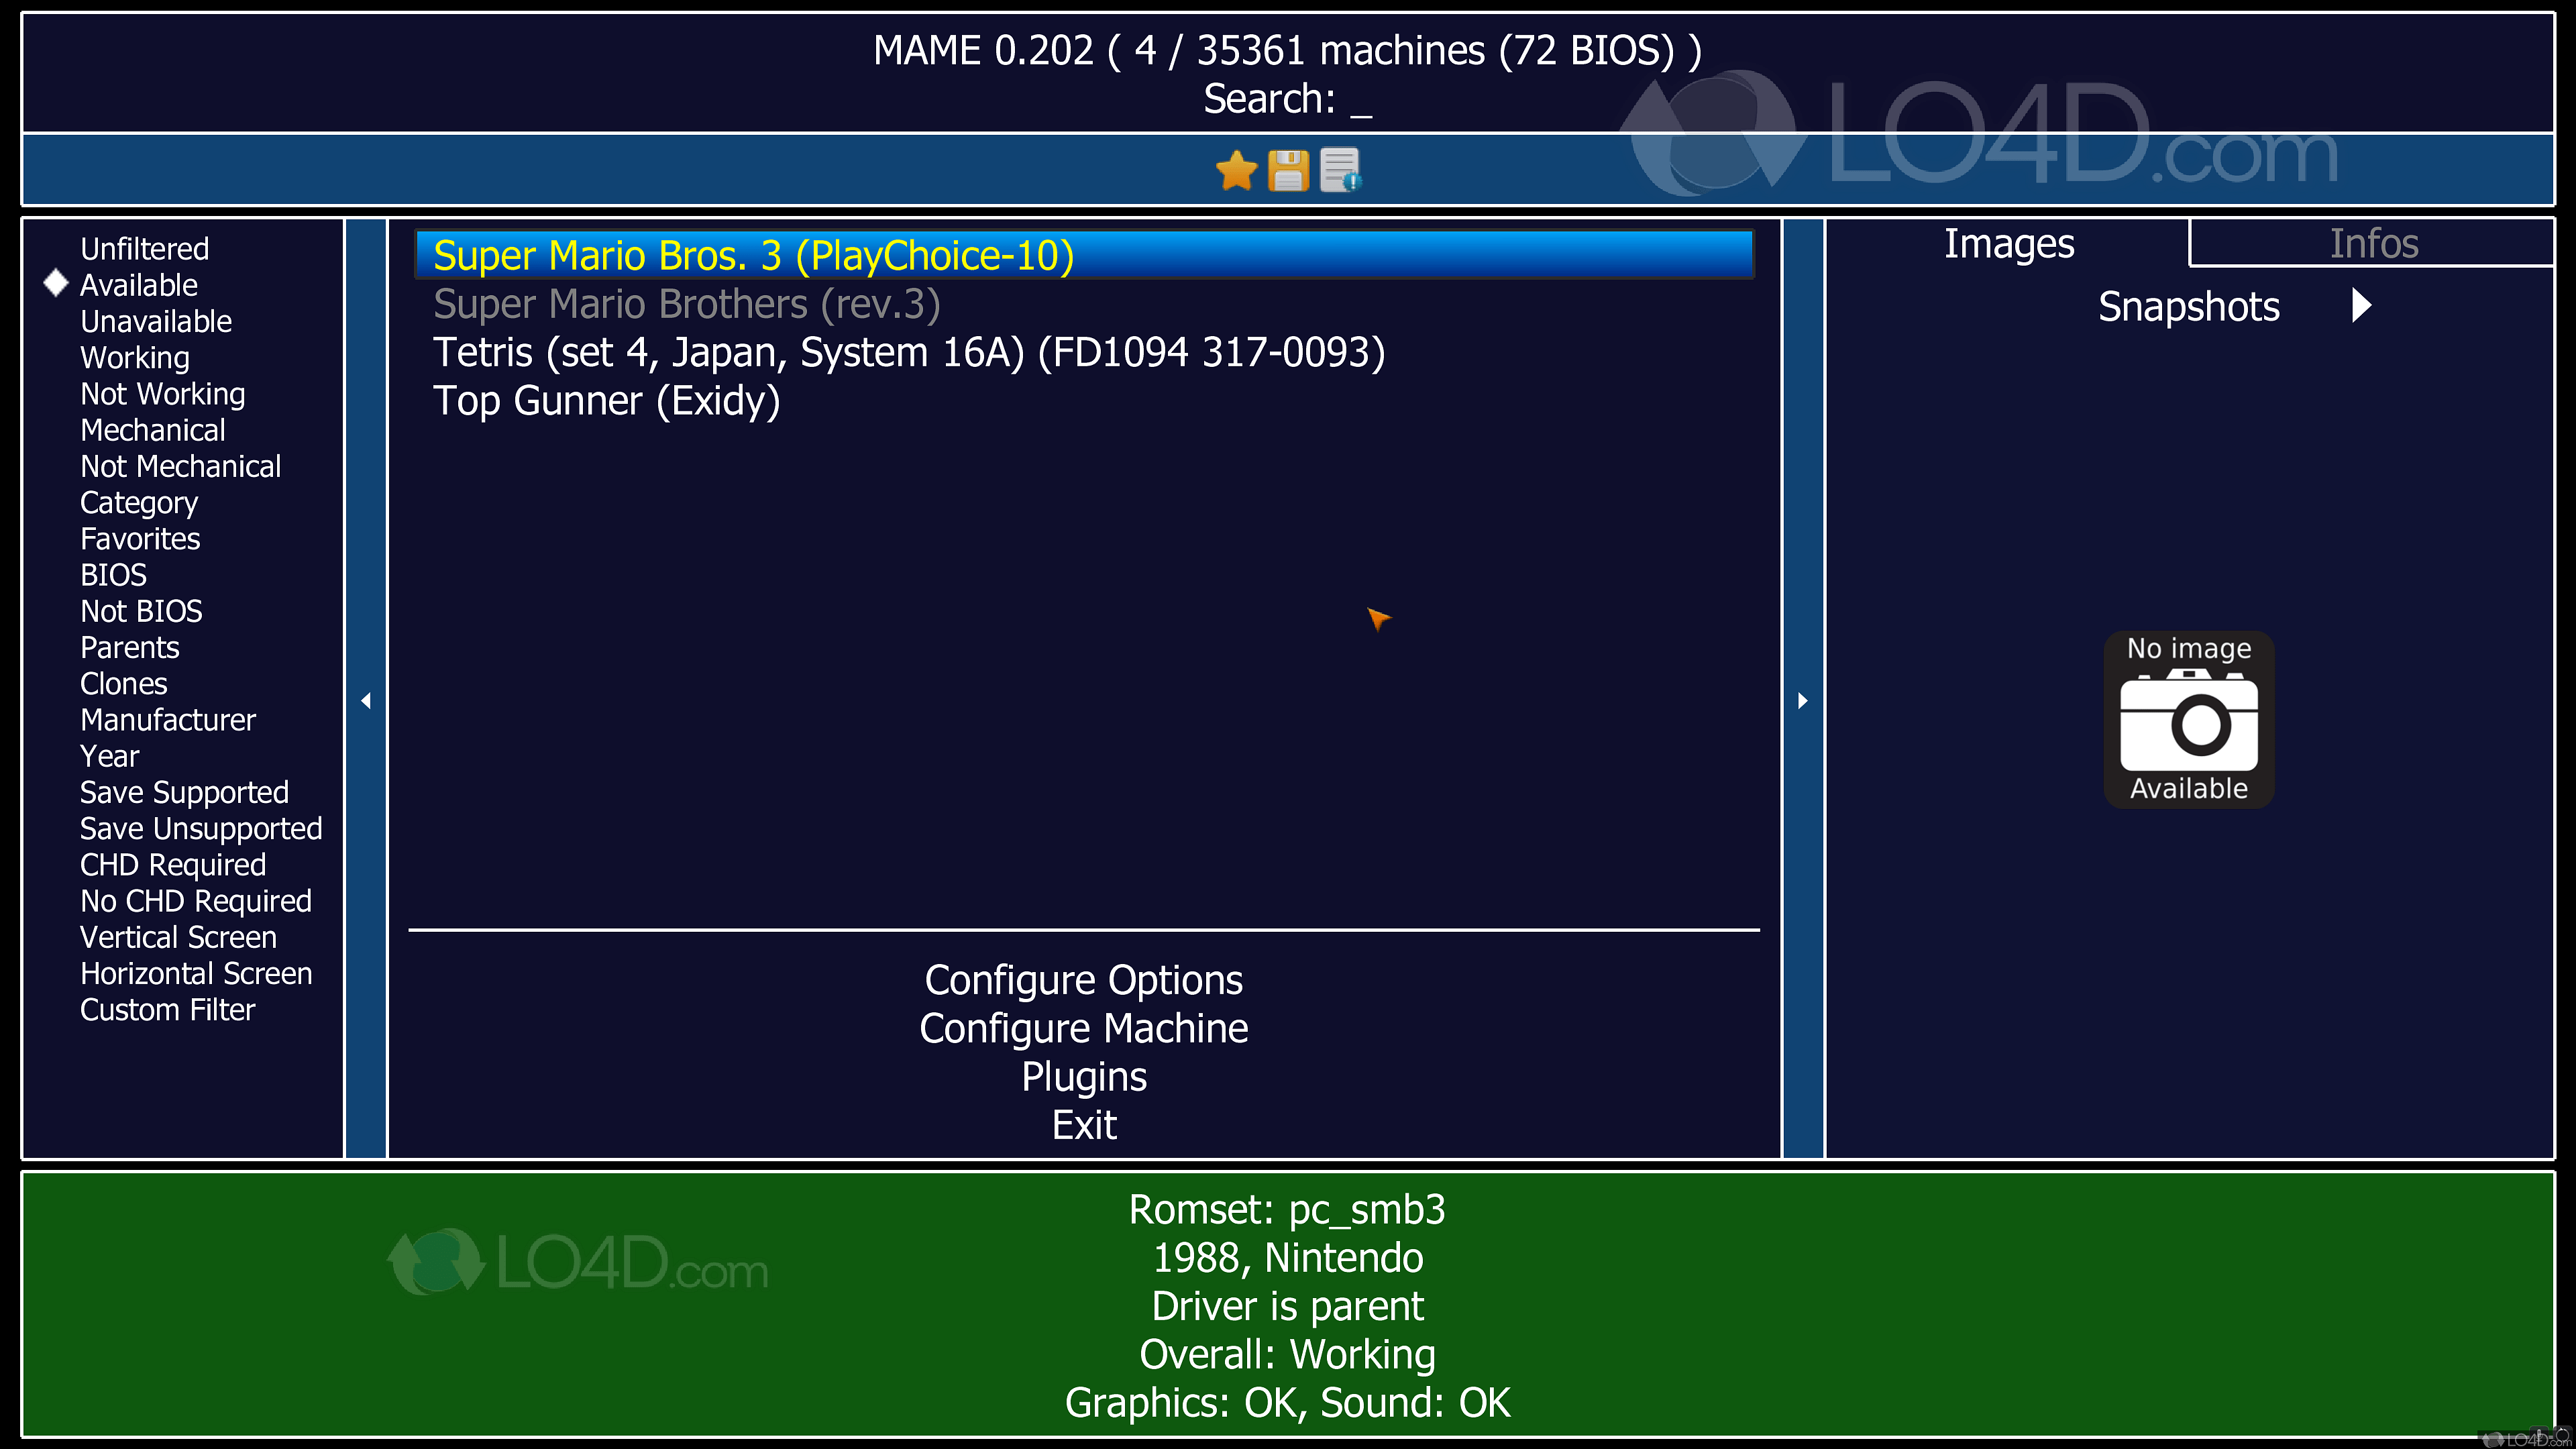
Task: Select the Favorites filter
Action: point(140,539)
